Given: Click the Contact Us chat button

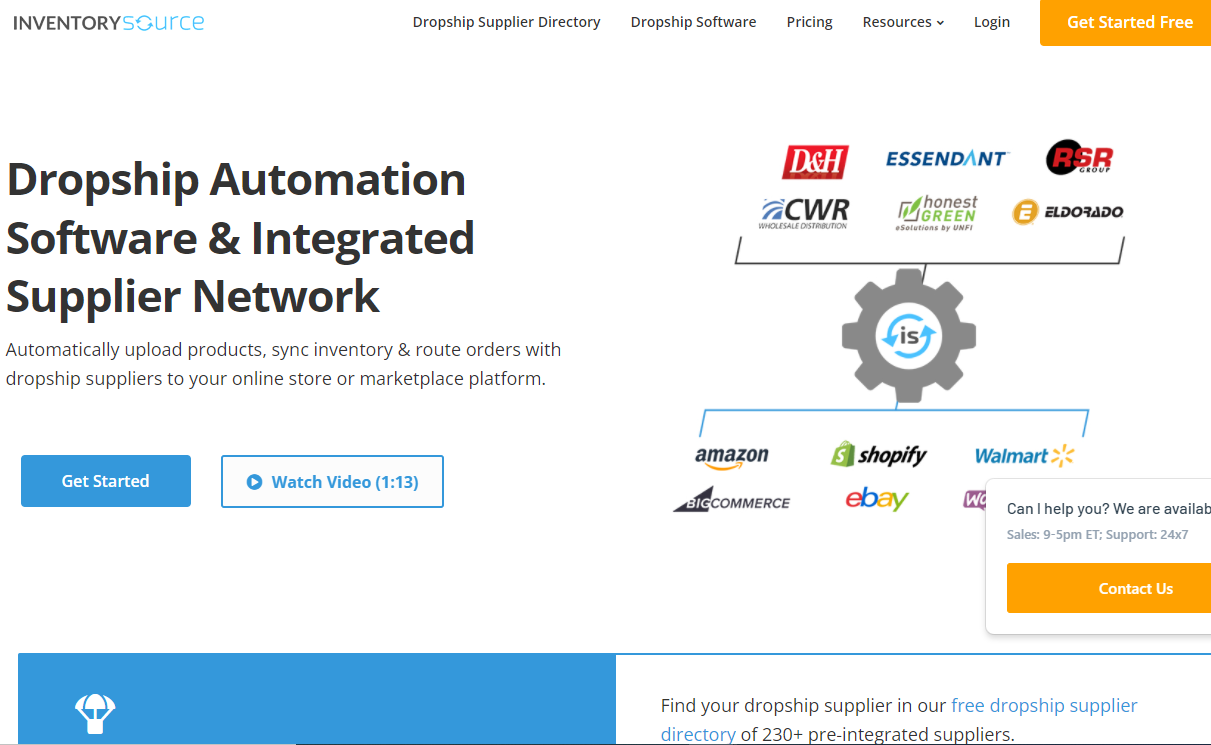Looking at the screenshot, I should [1109, 588].
